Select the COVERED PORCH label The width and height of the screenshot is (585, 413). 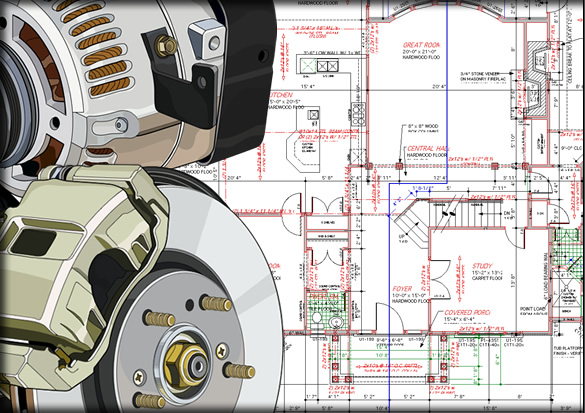(467, 313)
